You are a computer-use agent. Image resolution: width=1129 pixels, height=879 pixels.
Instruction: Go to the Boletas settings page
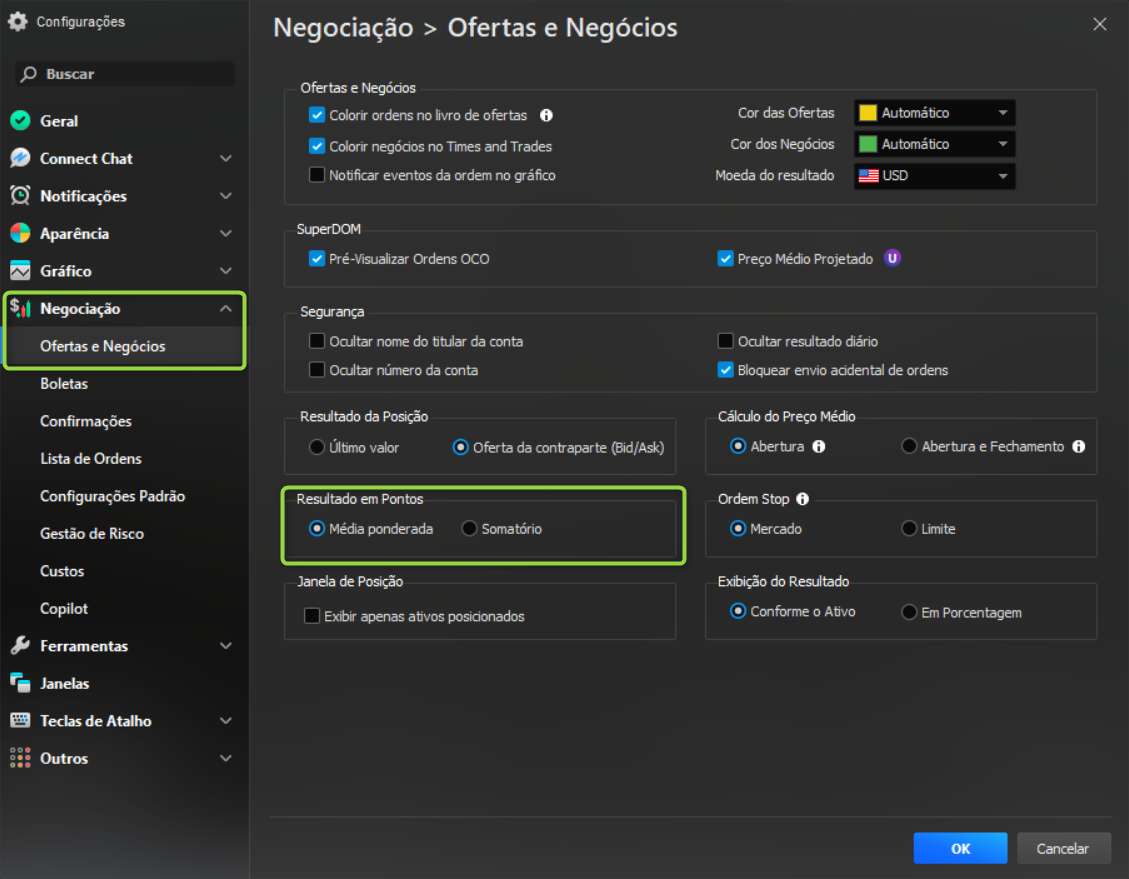click(x=64, y=384)
